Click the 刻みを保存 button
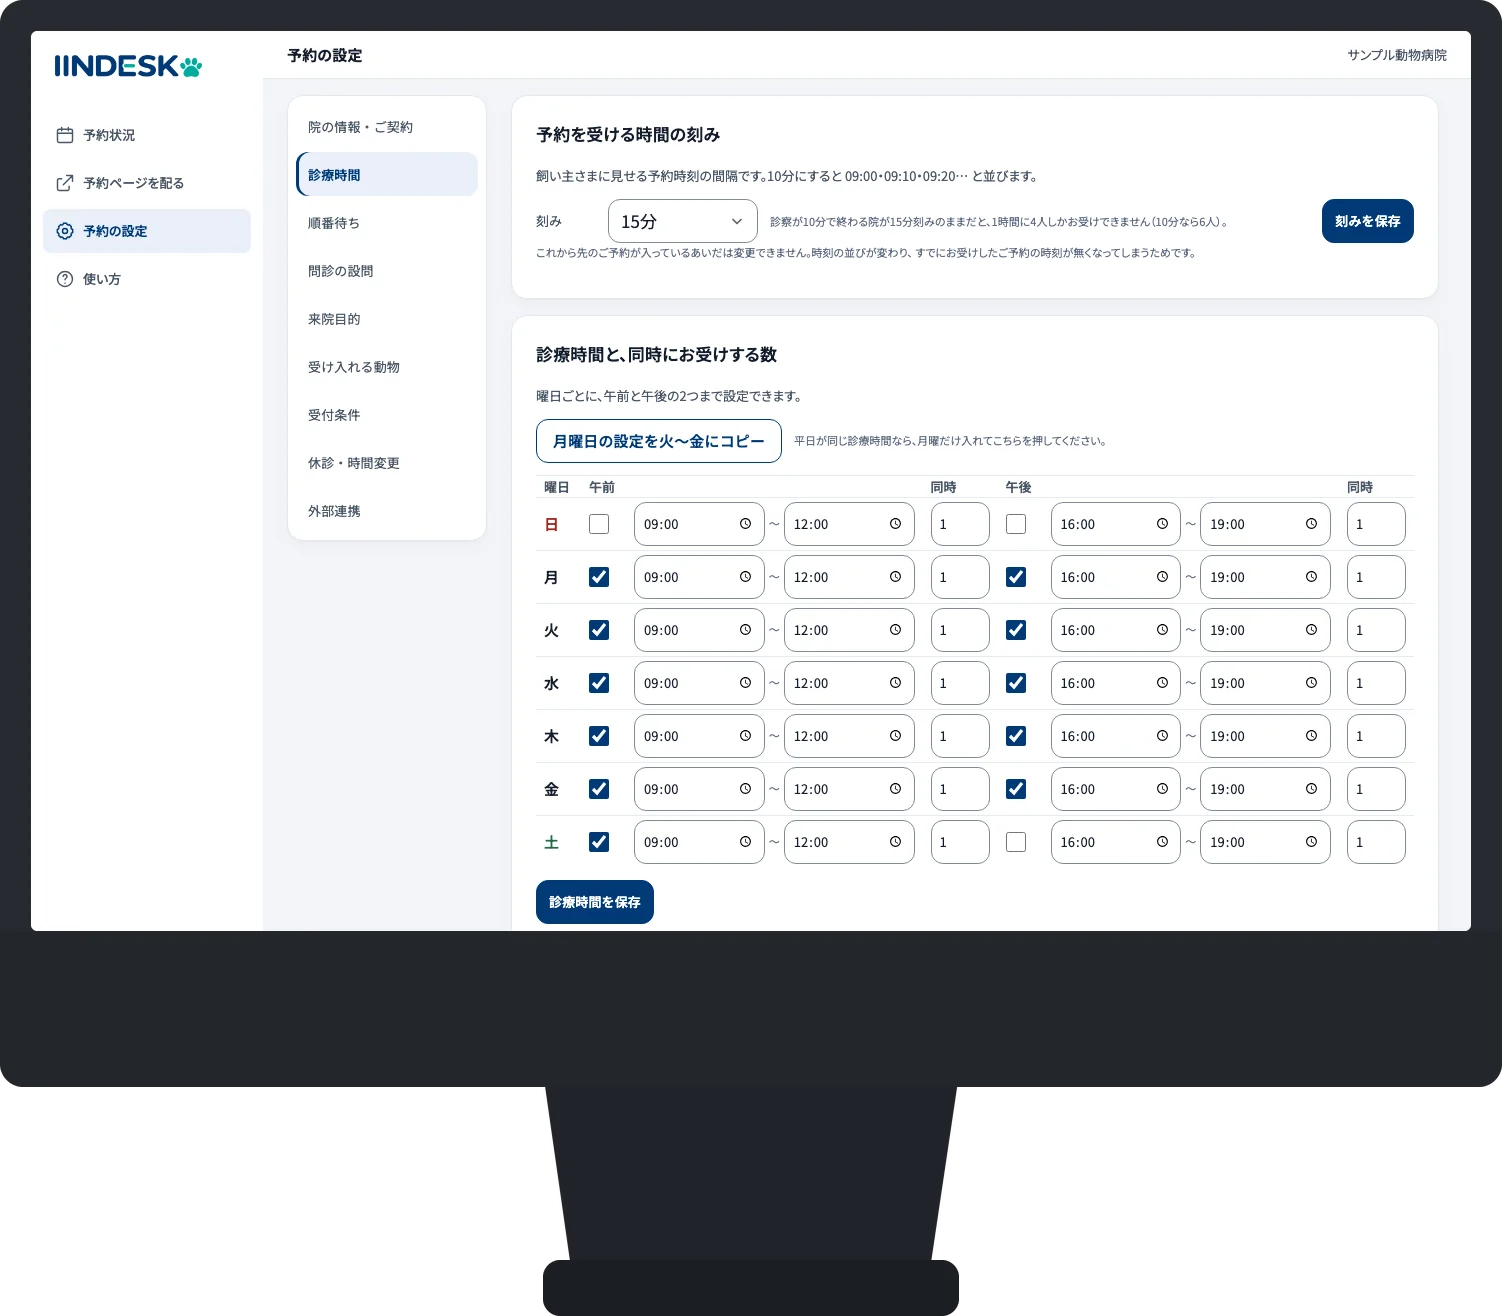 click(x=1367, y=221)
